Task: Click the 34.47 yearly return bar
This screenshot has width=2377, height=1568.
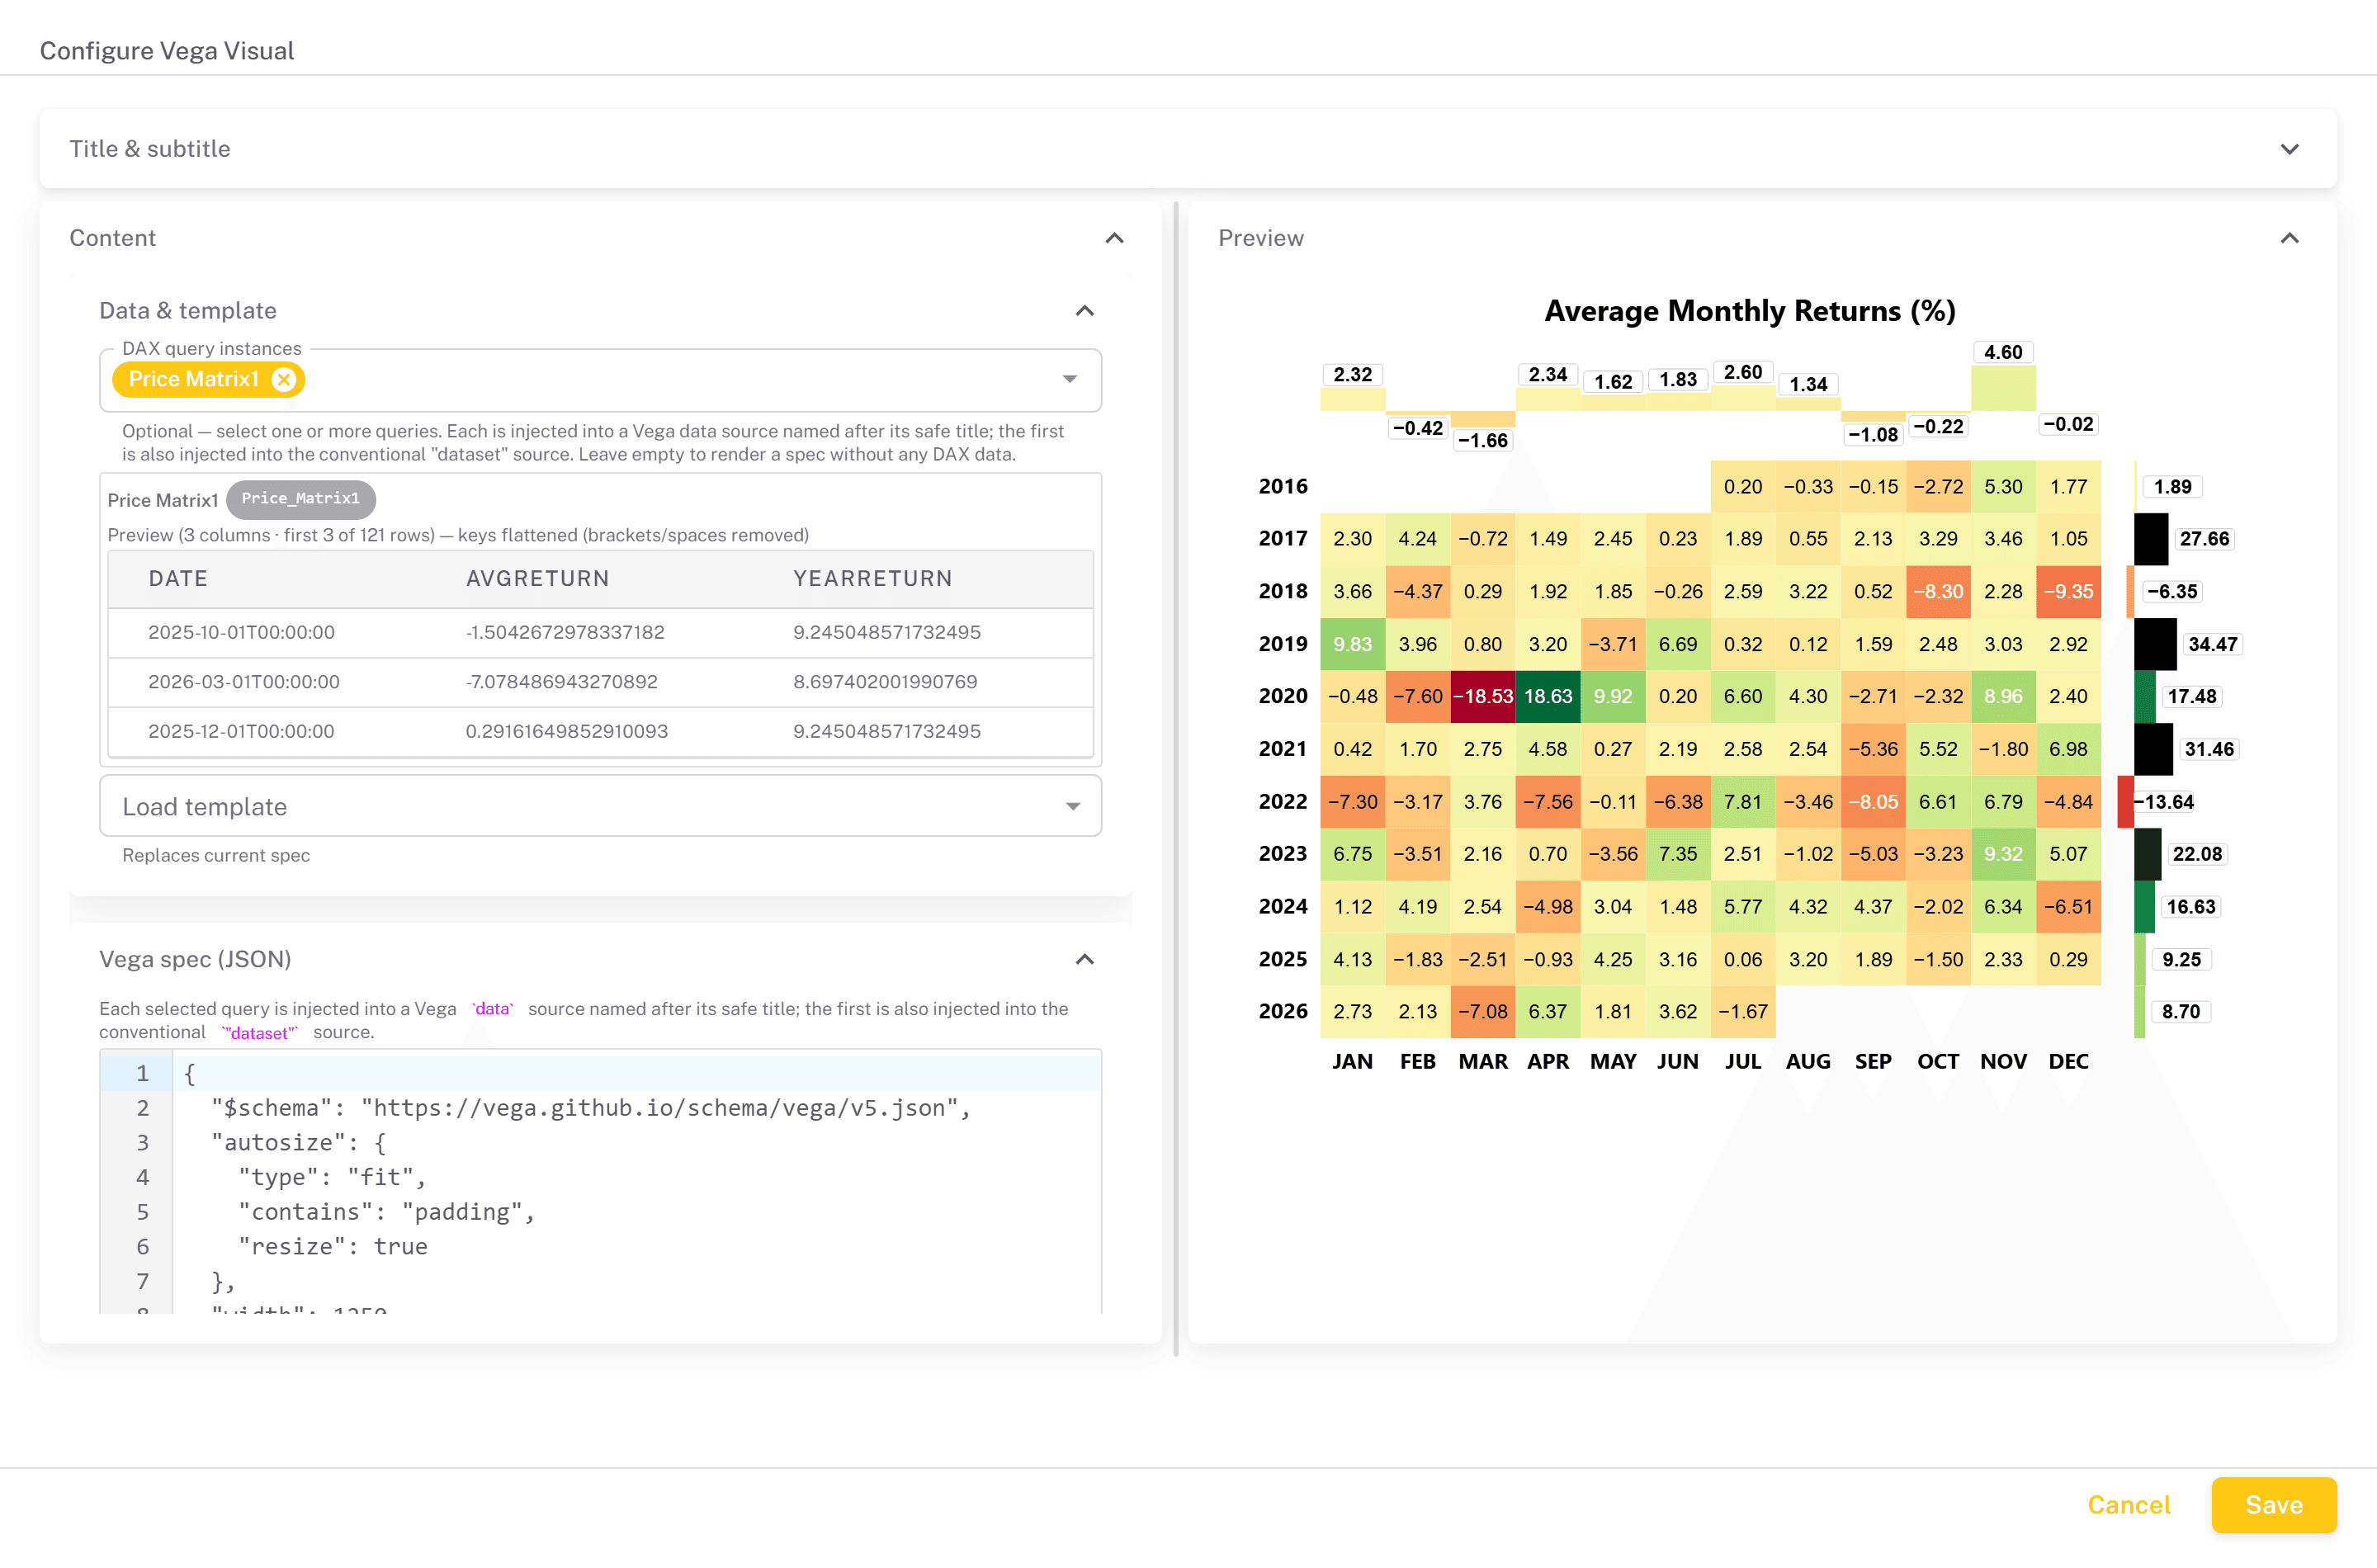Action: tap(2155, 644)
